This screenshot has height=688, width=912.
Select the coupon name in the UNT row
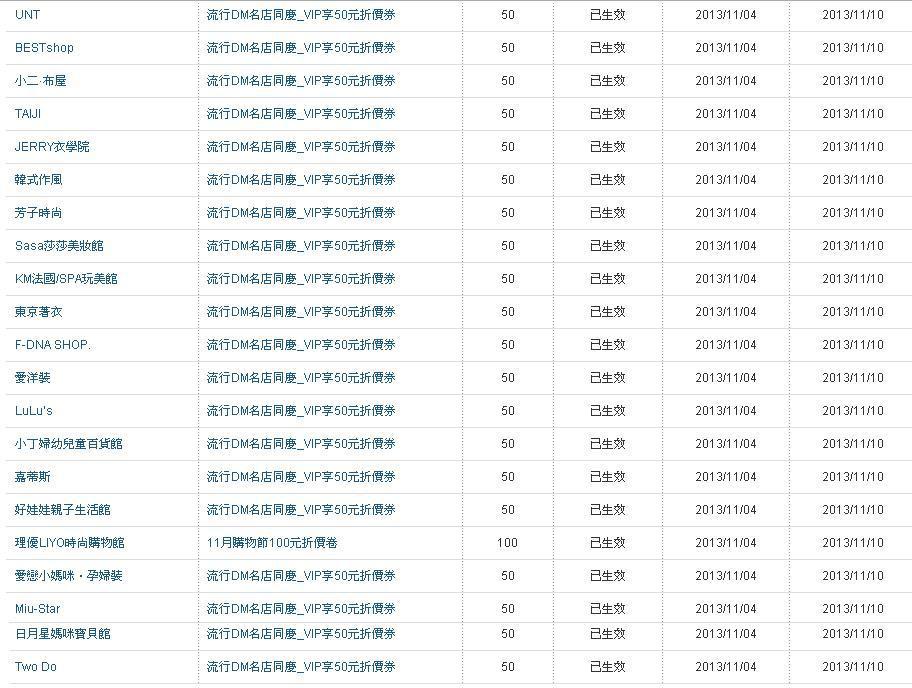pyautogui.click(x=301, y=15)
